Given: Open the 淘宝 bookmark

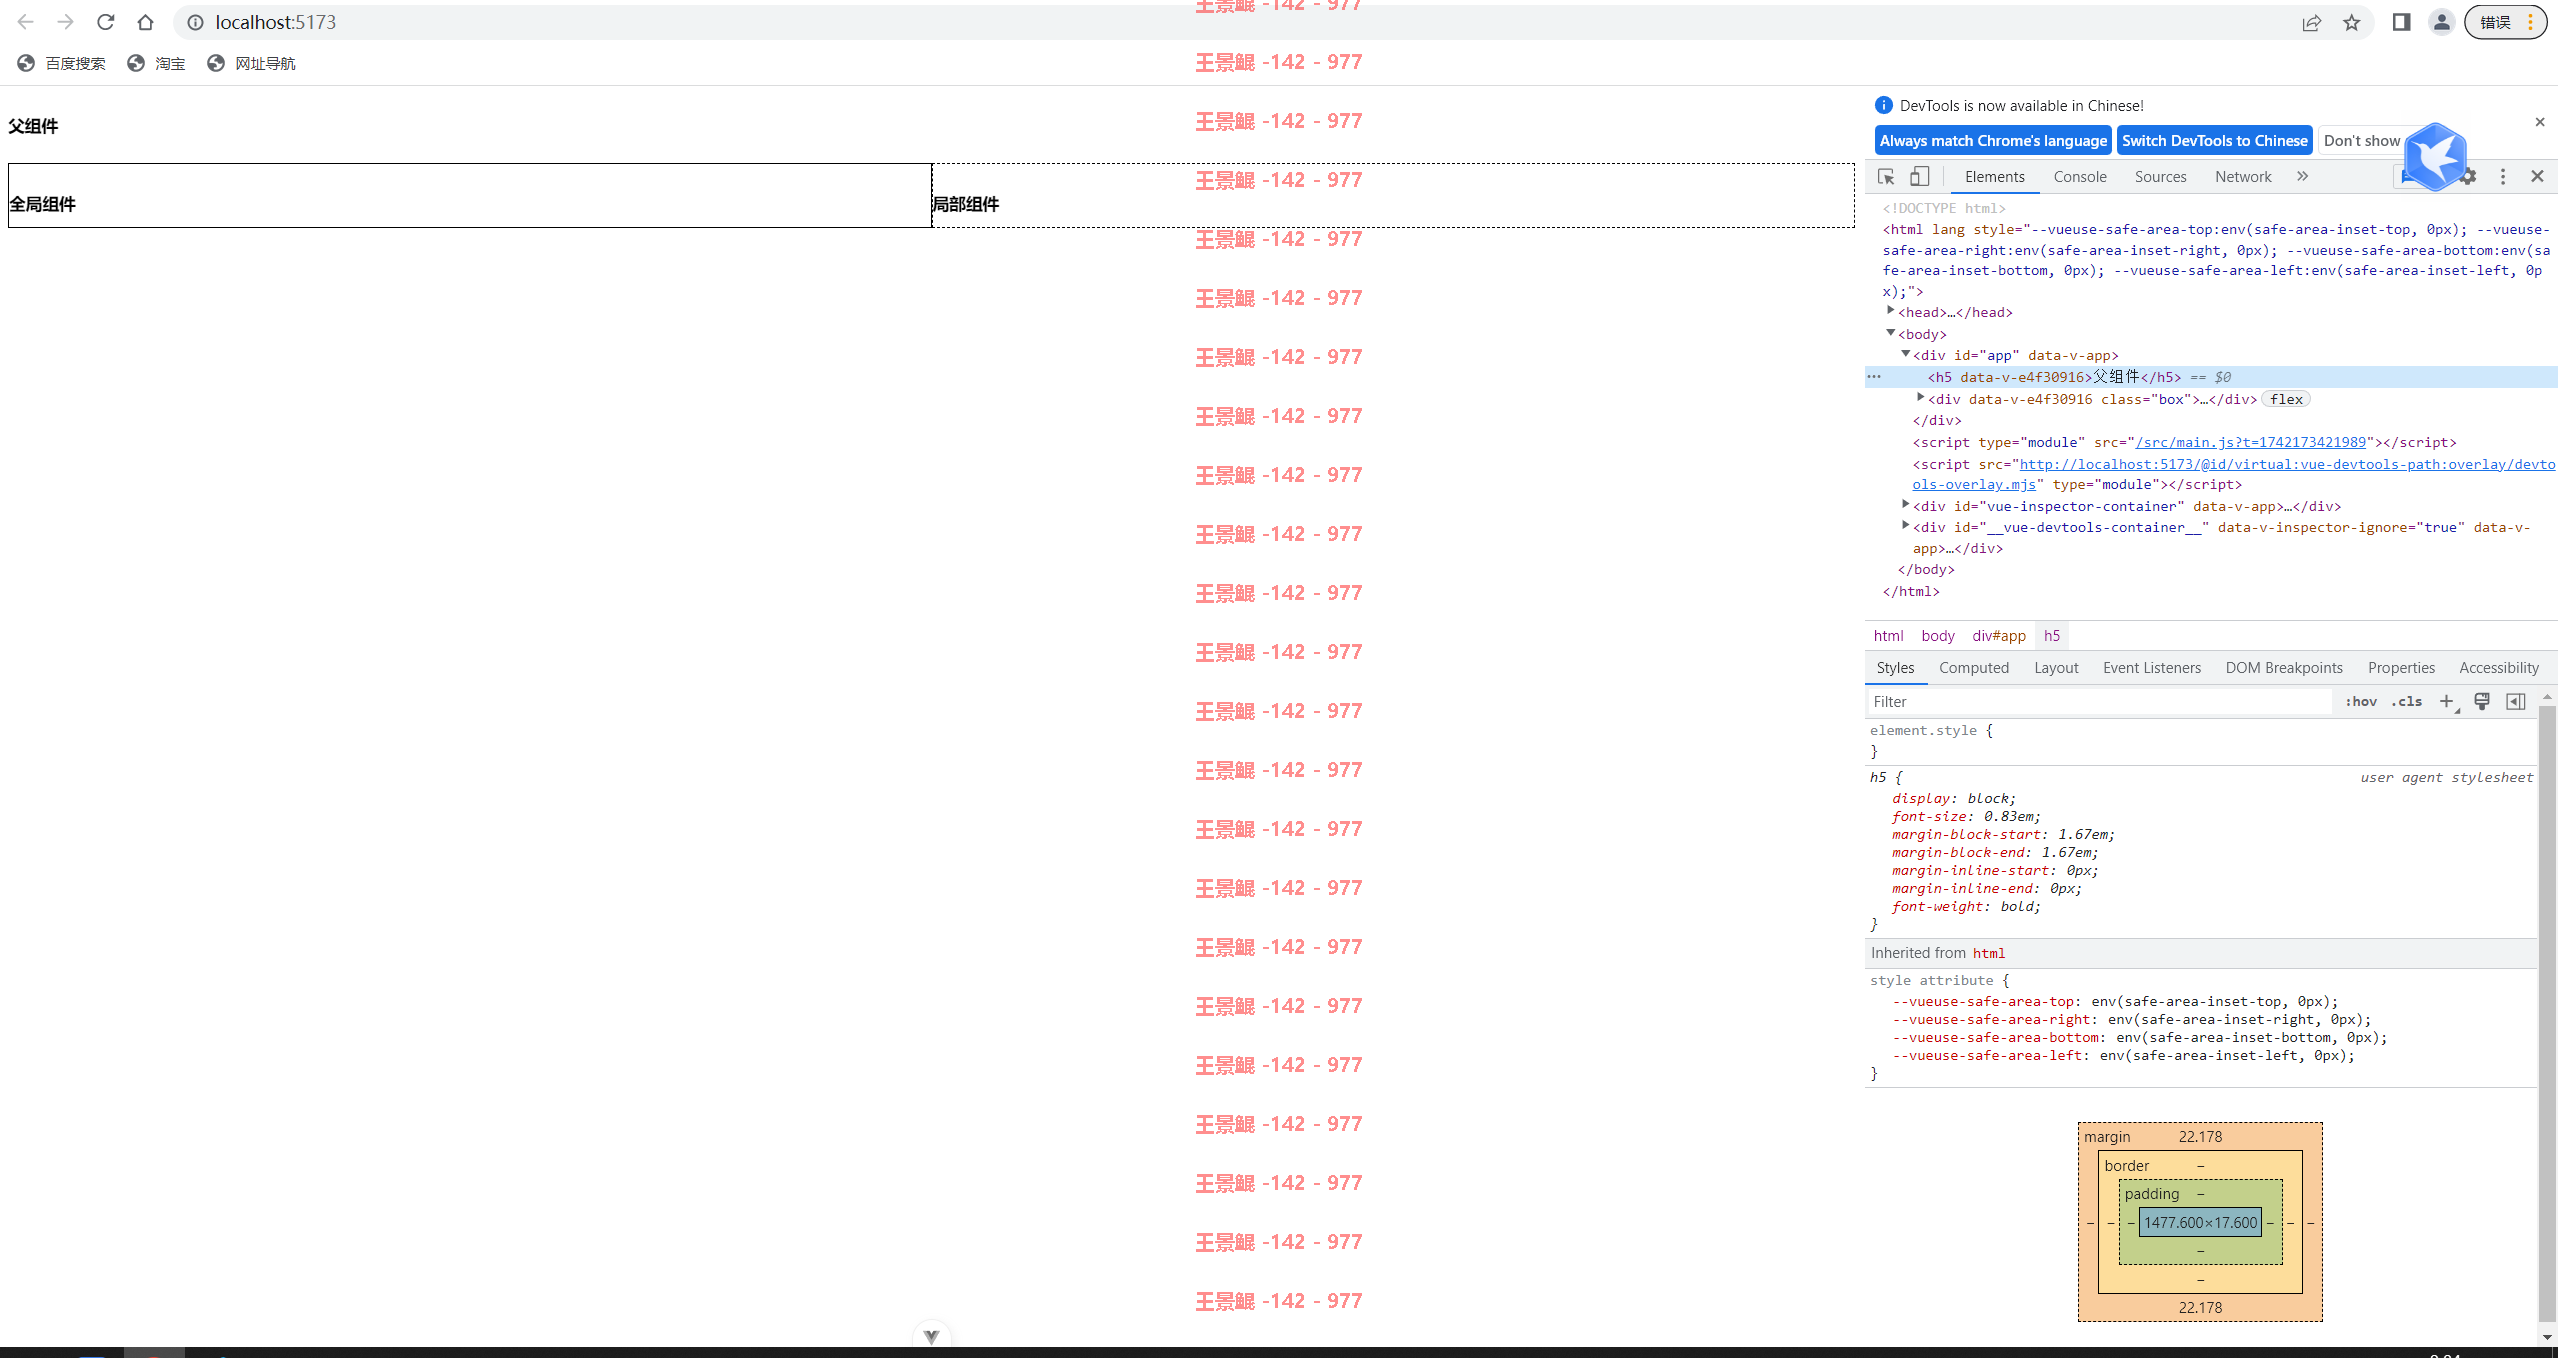Looking at the screenshot, I should (x=156, y=63).
